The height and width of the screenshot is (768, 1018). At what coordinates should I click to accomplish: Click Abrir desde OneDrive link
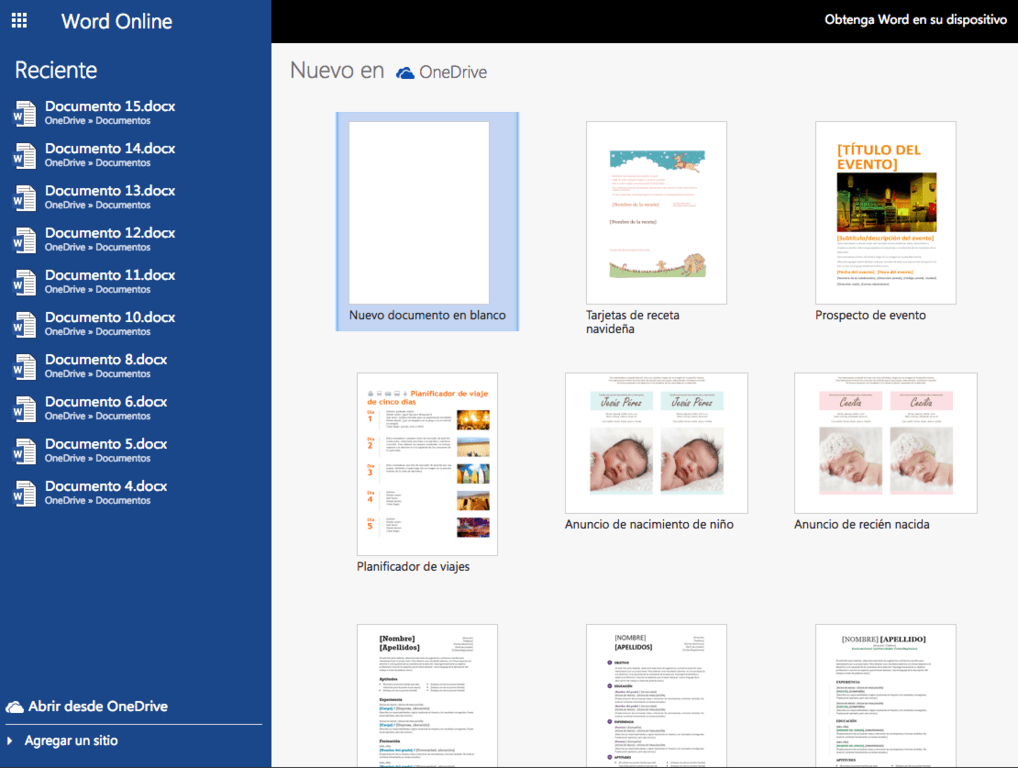tap(97, 706)
